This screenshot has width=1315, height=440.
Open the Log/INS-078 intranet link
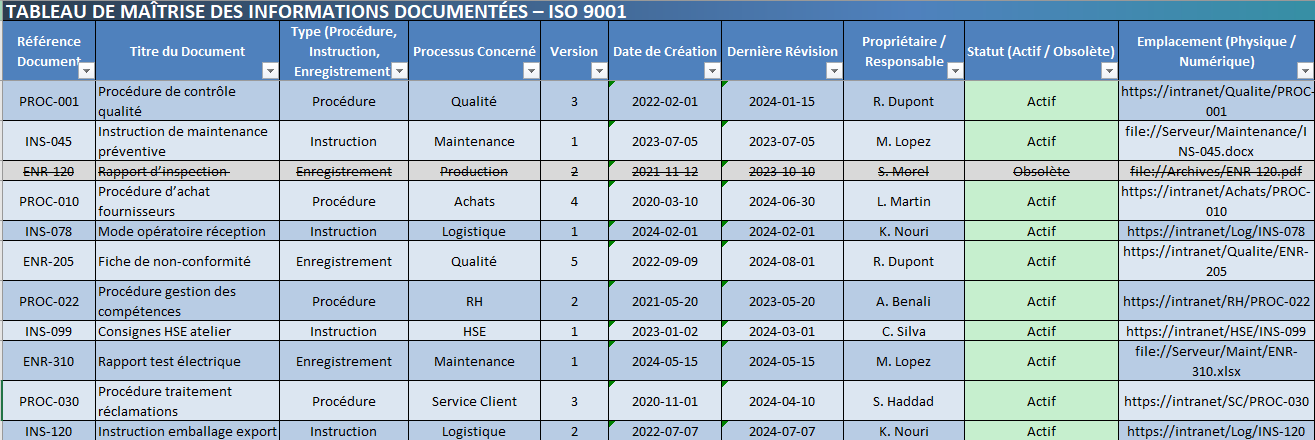tap(1216, 231)
